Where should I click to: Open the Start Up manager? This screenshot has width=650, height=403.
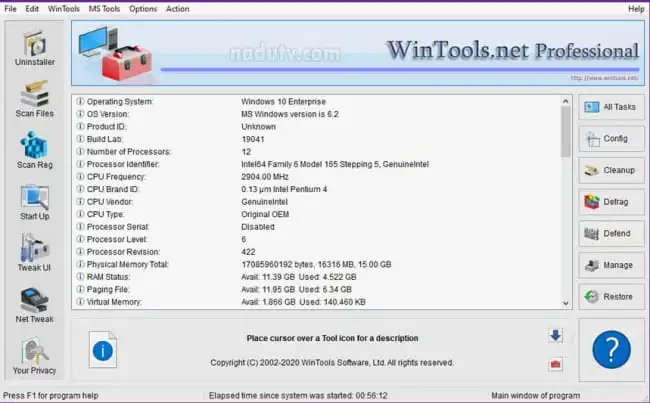point(35,202)
